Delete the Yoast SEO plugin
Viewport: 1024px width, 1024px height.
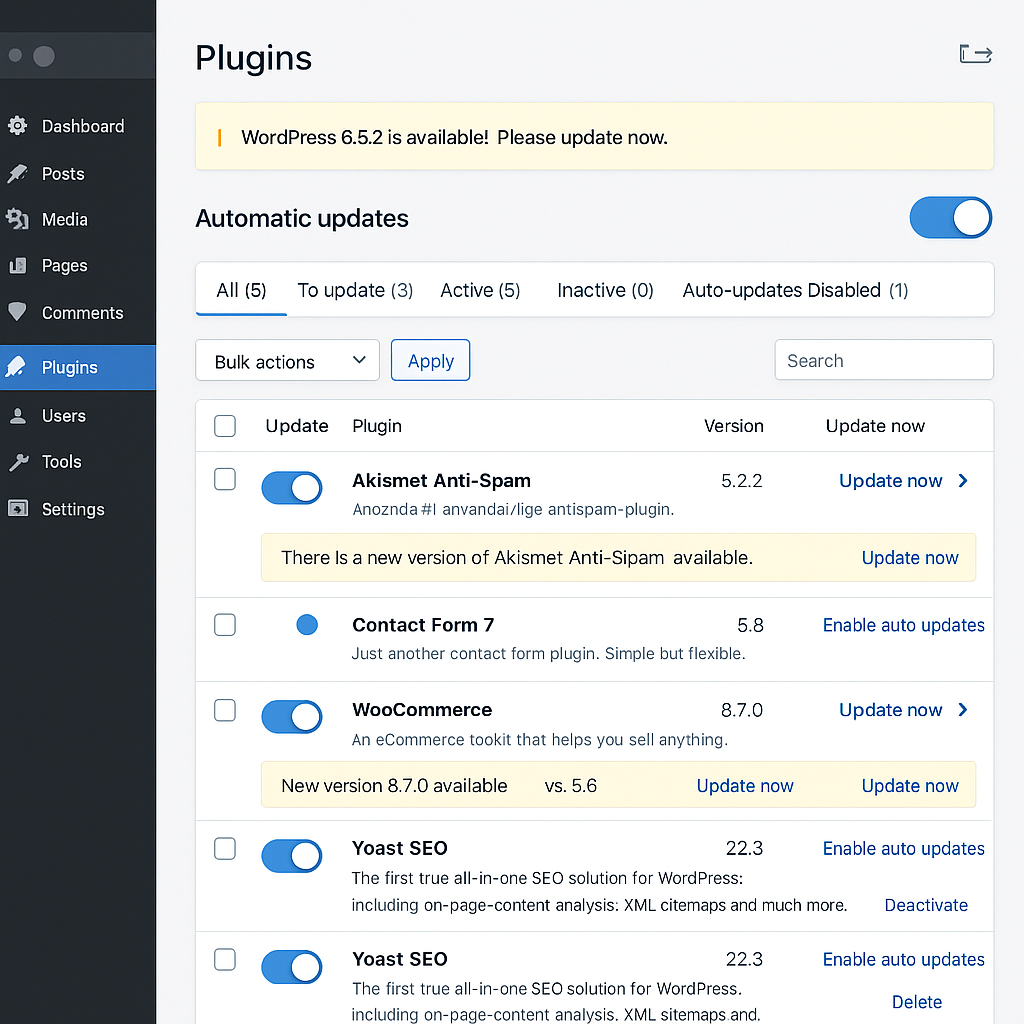coord(917,1002)
